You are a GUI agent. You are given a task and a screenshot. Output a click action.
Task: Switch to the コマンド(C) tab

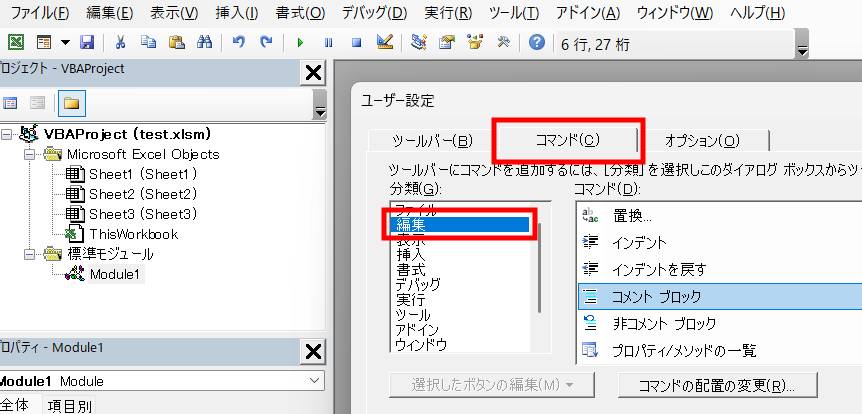566,141
